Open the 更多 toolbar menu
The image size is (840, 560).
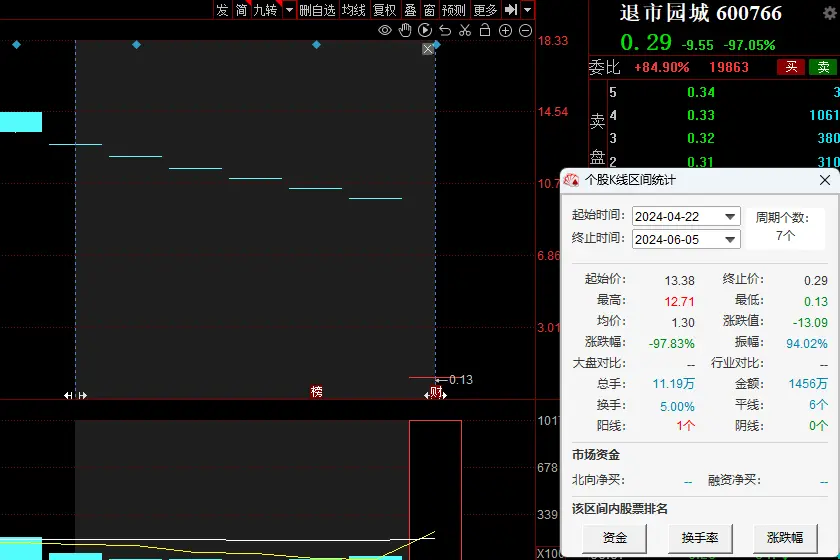click(485, 10)
